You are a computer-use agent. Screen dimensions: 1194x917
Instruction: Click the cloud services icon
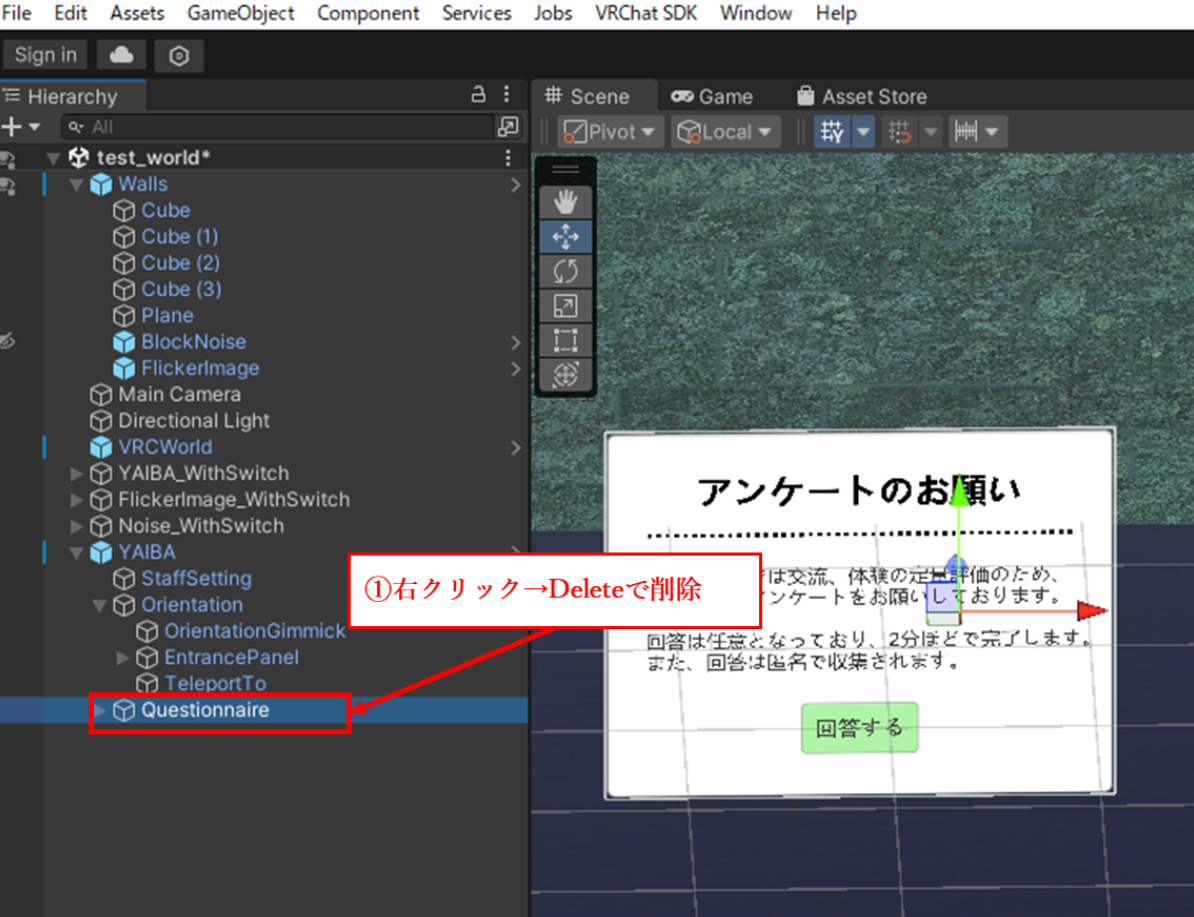(x=121, y=55)
